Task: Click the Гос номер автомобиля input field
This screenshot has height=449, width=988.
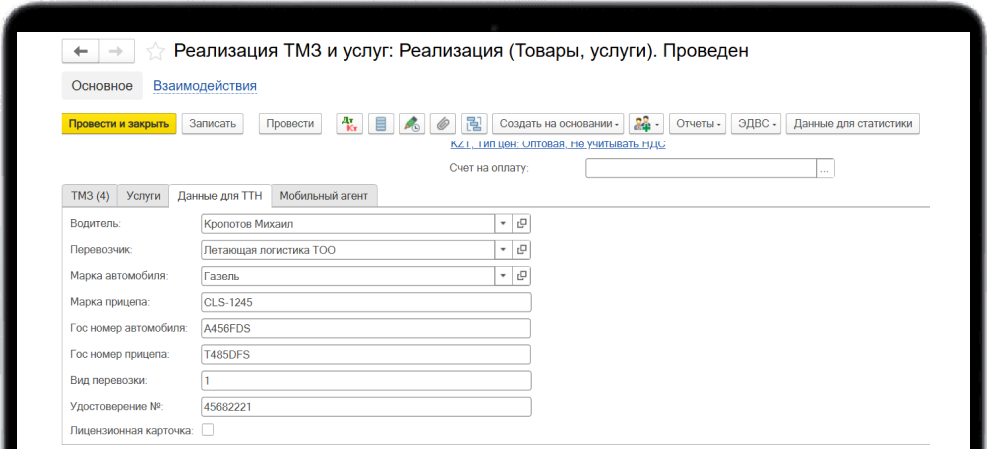Action: click(365, 328)
